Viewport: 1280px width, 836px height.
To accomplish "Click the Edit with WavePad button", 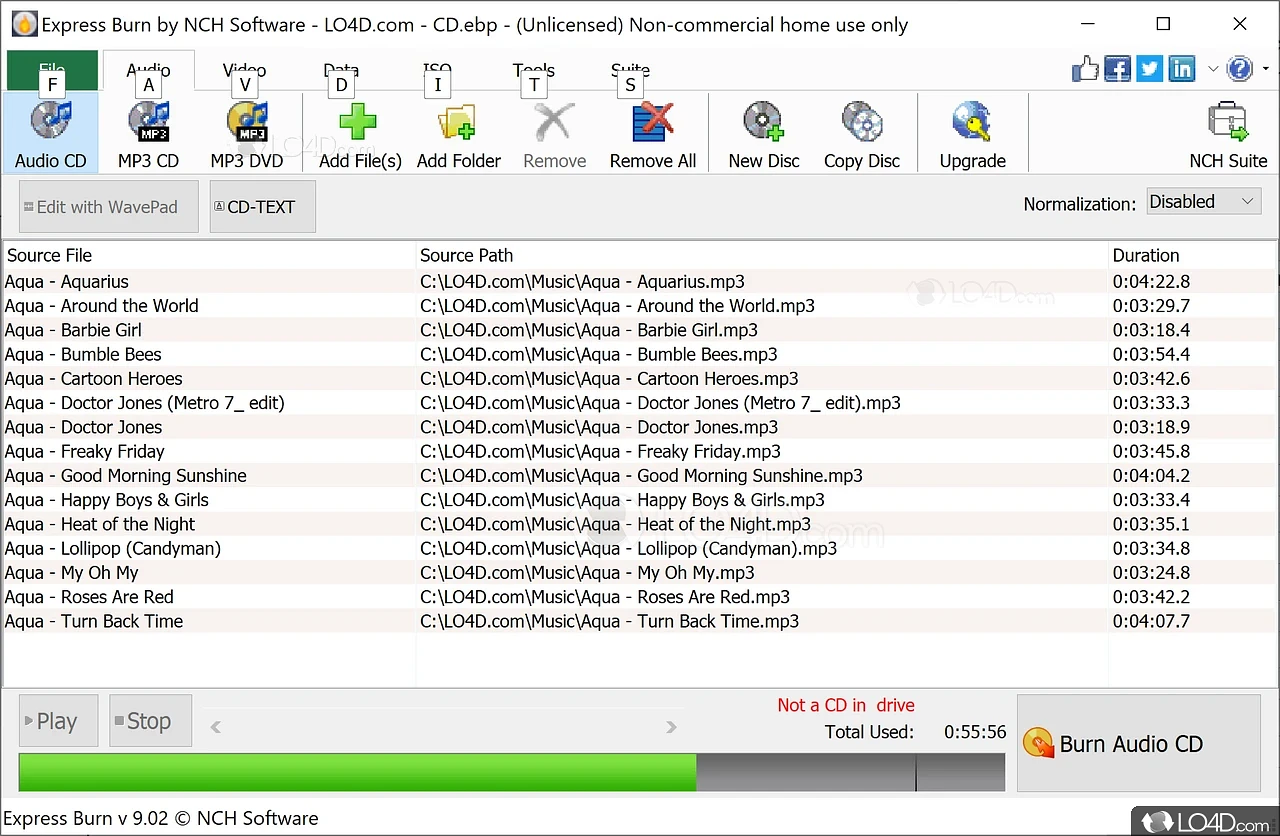I will coord(108,207).
